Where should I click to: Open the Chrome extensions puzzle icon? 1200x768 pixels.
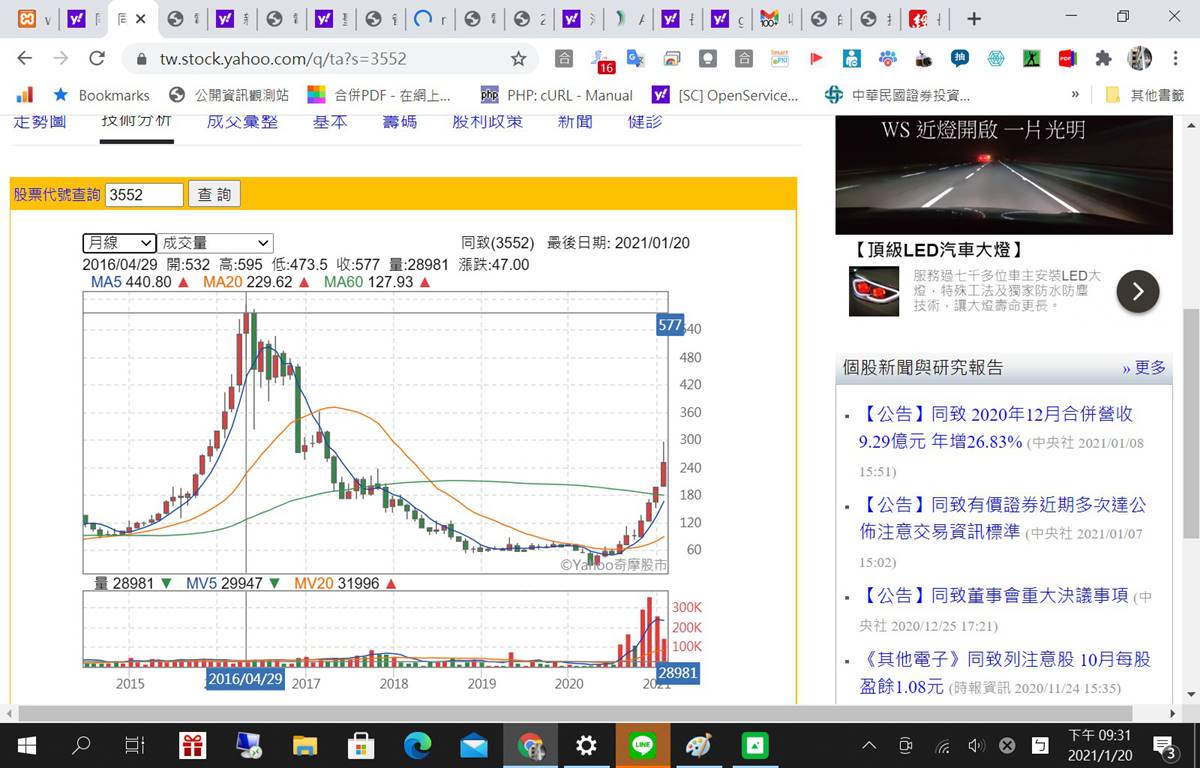click(1103, 59)
